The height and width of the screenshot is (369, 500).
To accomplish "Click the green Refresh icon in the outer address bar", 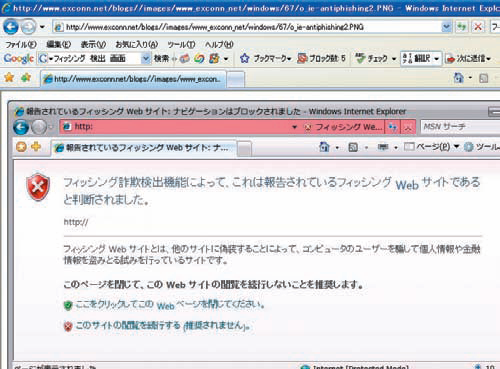I will click(462, 27).
